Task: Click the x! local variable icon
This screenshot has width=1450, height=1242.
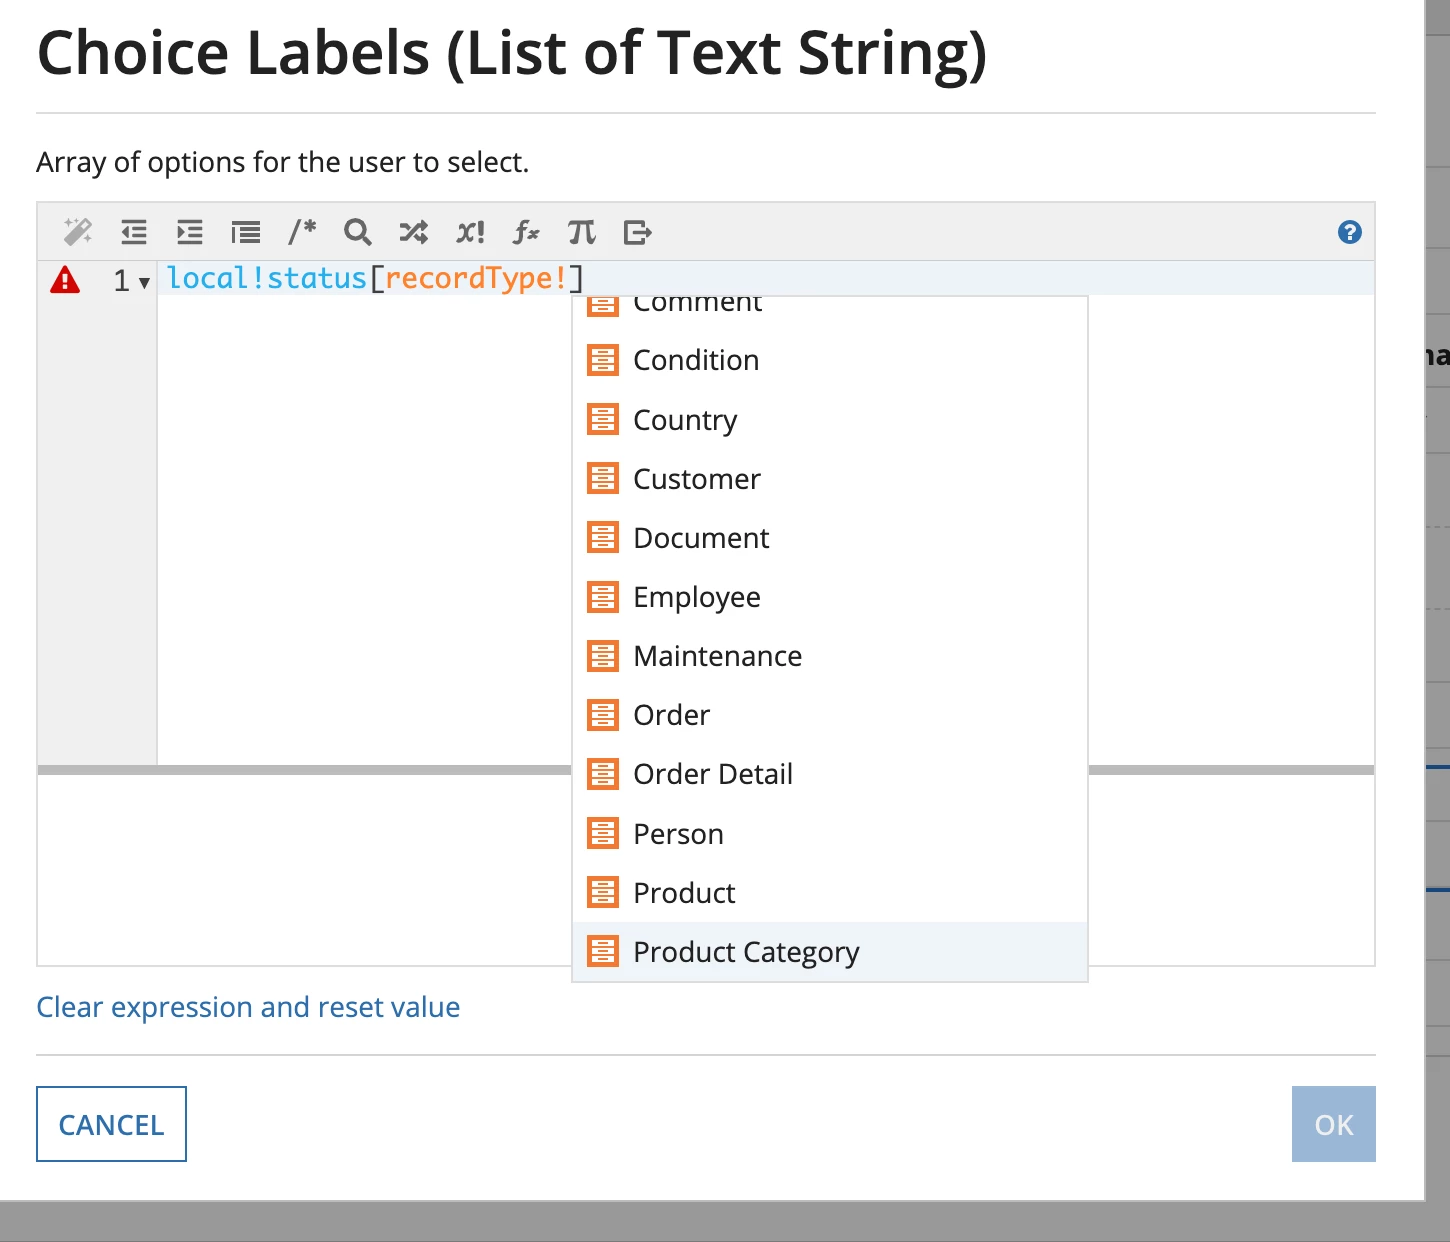Action: point(470,232)
